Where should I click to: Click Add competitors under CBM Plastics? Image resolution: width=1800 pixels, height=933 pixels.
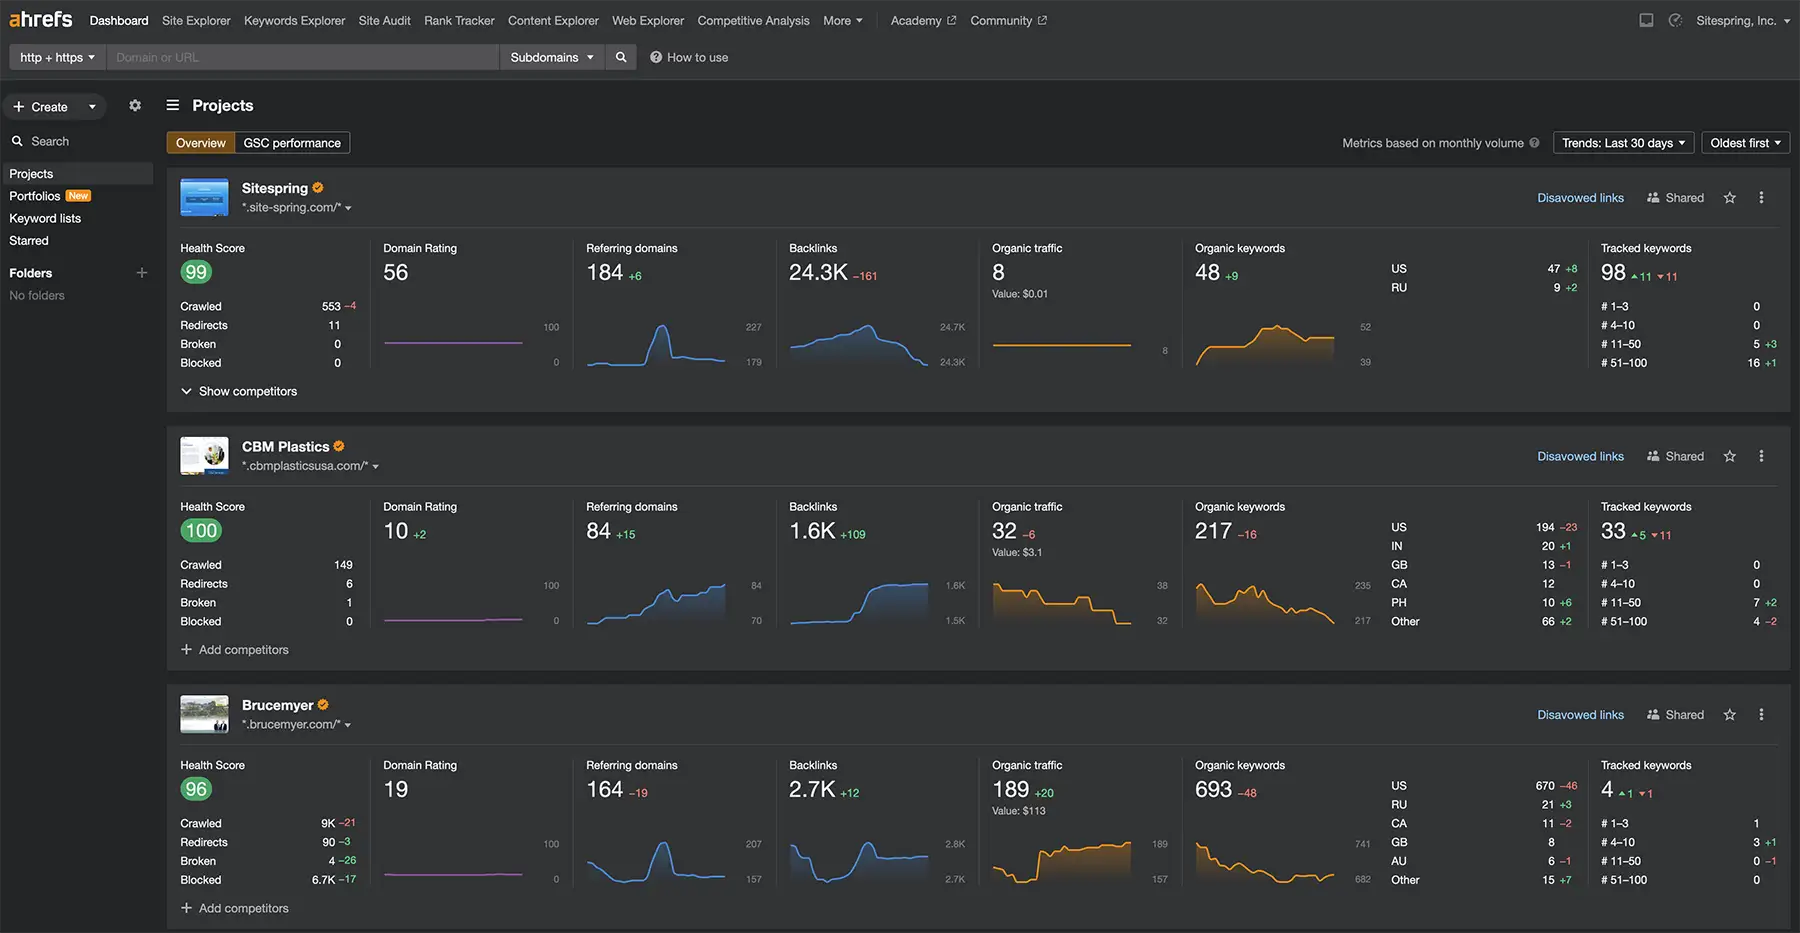[x=235, y=650]
